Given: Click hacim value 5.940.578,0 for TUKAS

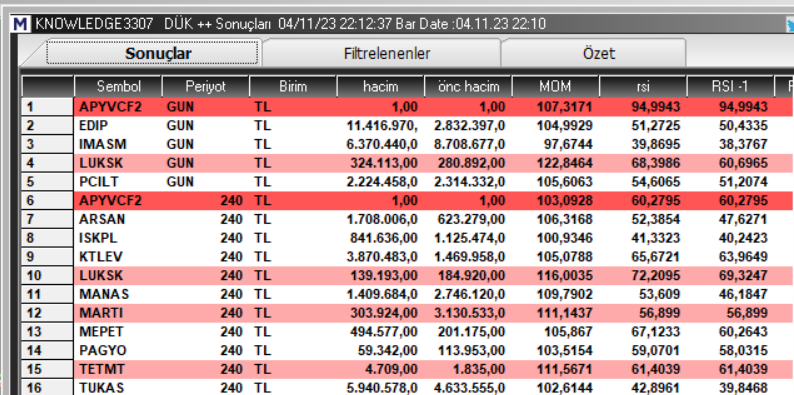Looking at the screenshot, I should coord(382,388).
